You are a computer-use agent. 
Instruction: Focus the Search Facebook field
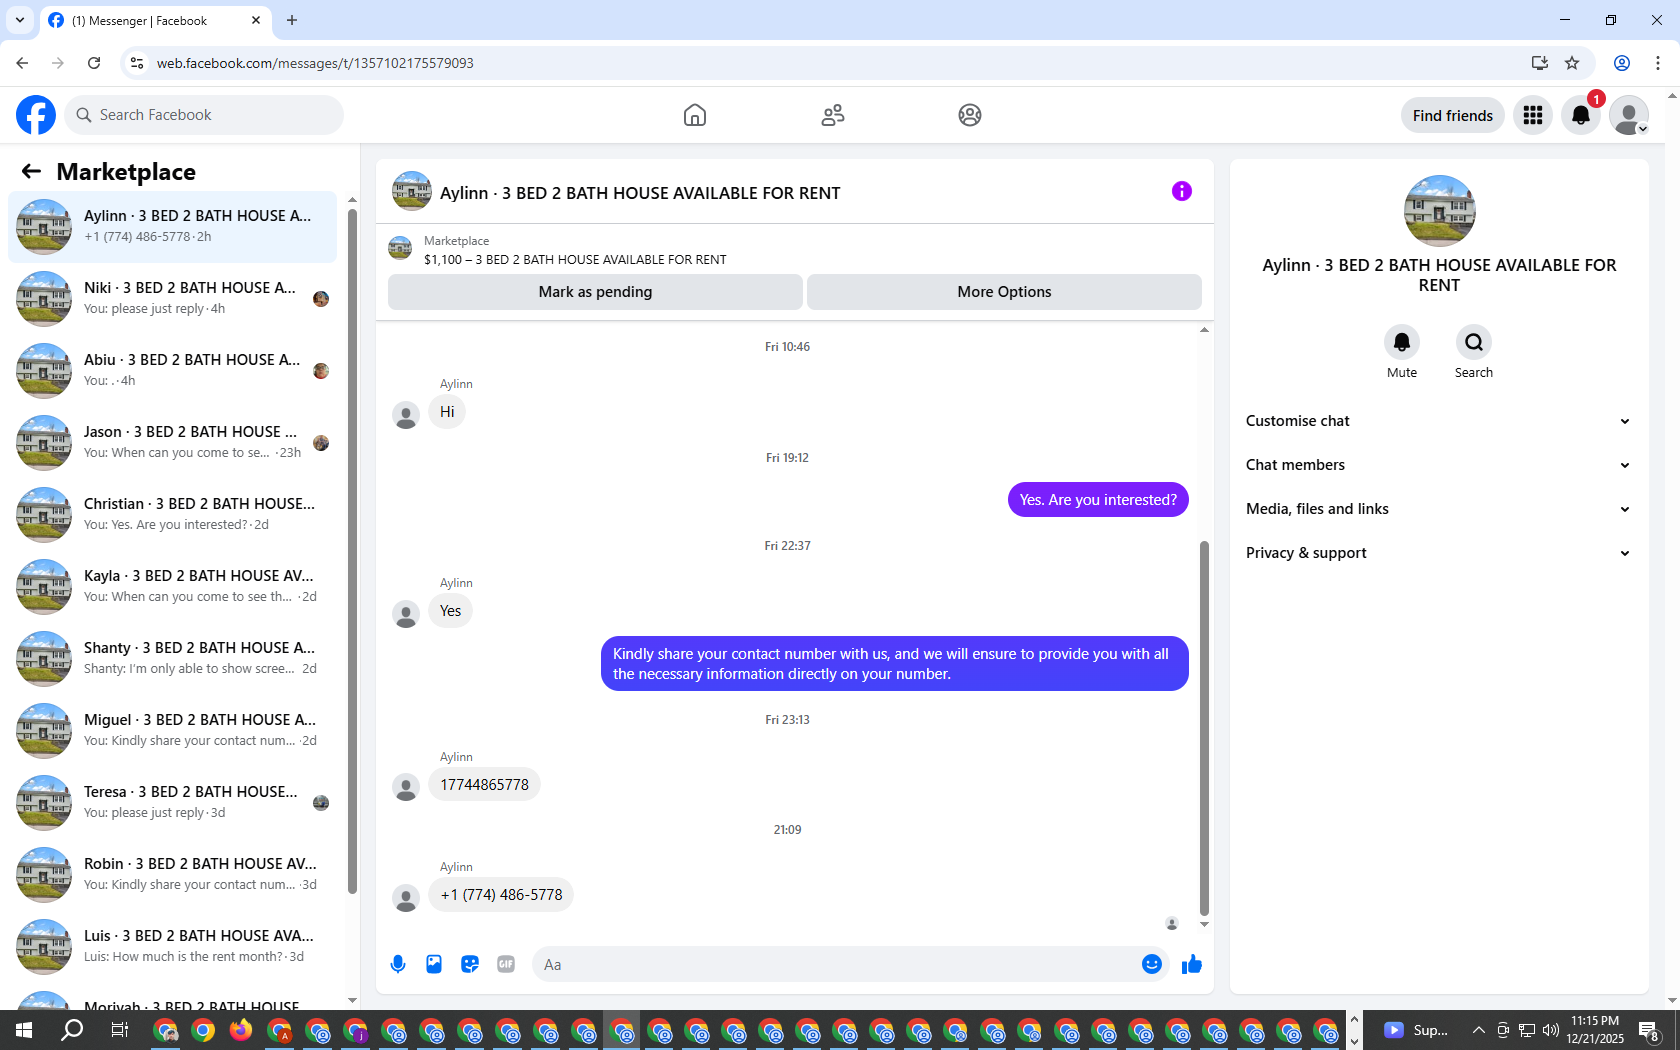[204, 115]
